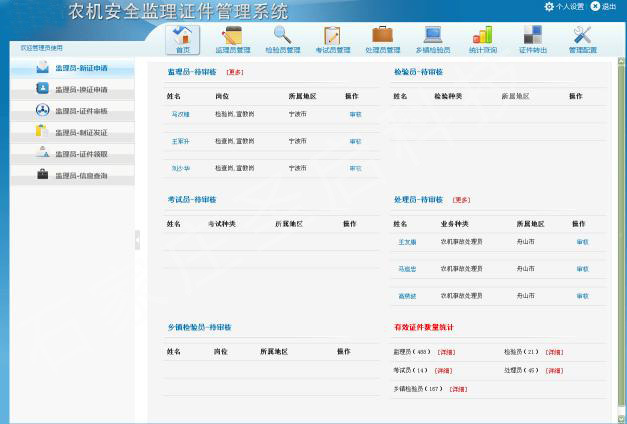The image size is (627, 424).
Task: Click 详细 beside 考试员 count
Action: coord(443,371)
